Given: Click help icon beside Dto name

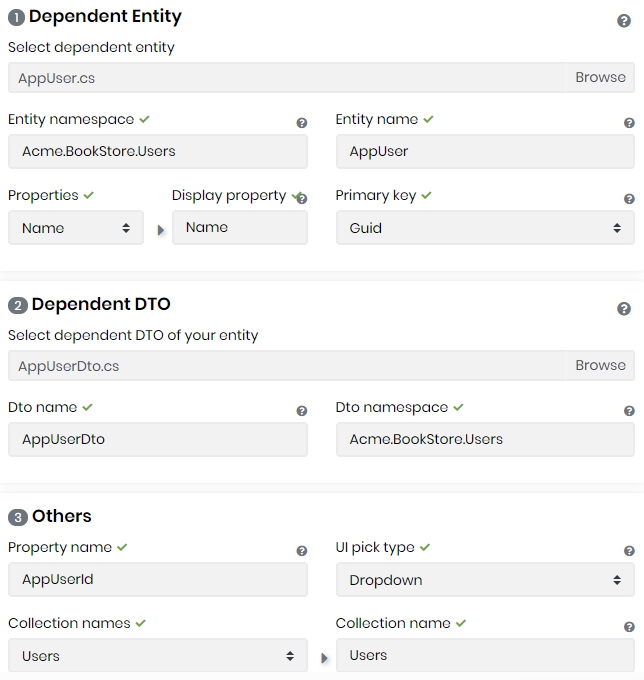Looking at the screenshot, I should pos(302,411).
